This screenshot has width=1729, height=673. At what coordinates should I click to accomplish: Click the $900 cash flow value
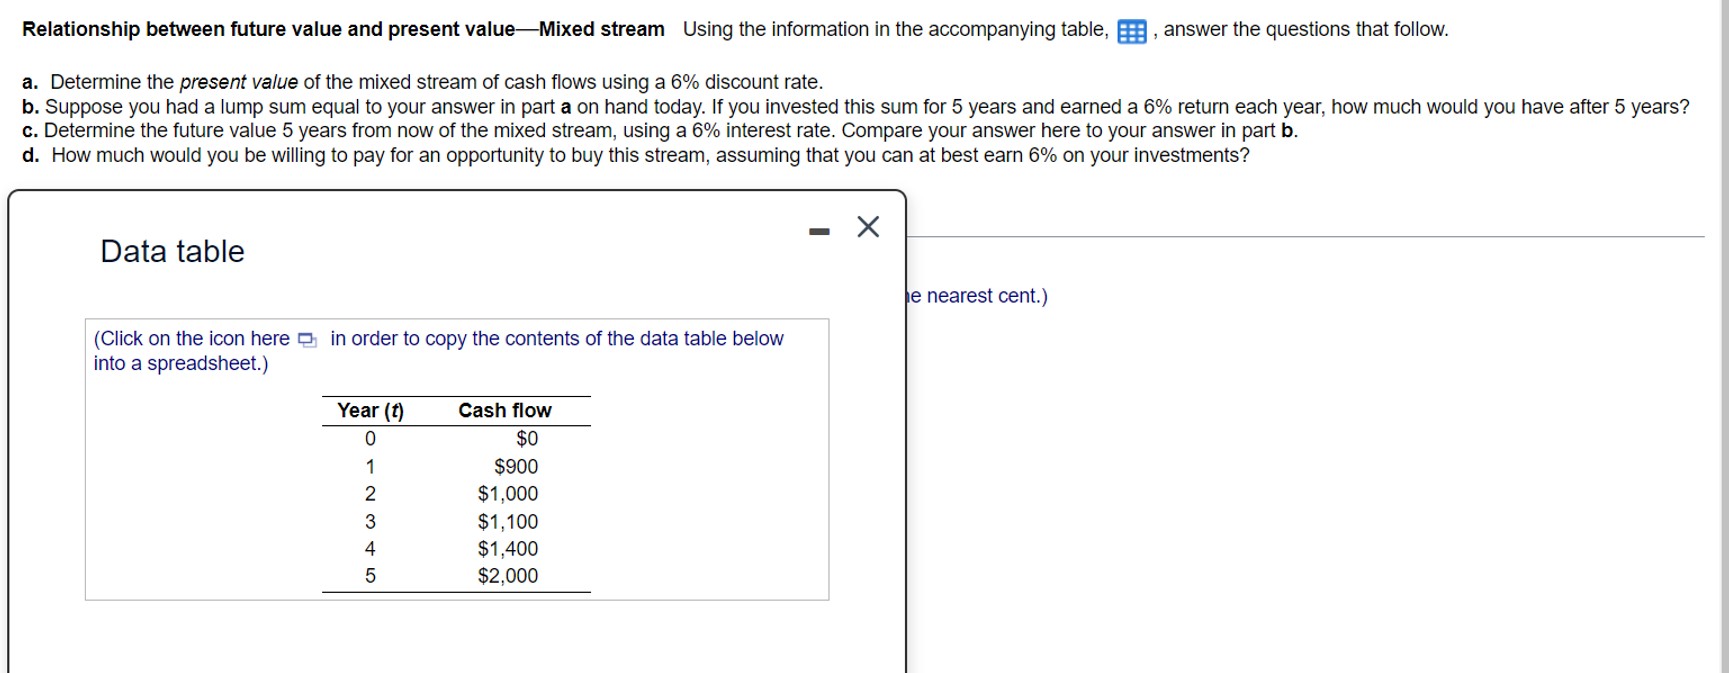(x=514, y=465)
